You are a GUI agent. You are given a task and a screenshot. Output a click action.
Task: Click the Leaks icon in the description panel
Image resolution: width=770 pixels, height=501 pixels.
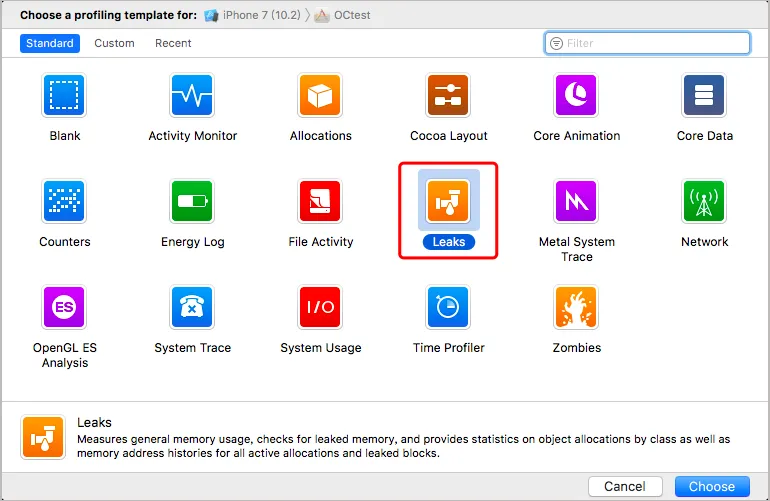(43, 437)
